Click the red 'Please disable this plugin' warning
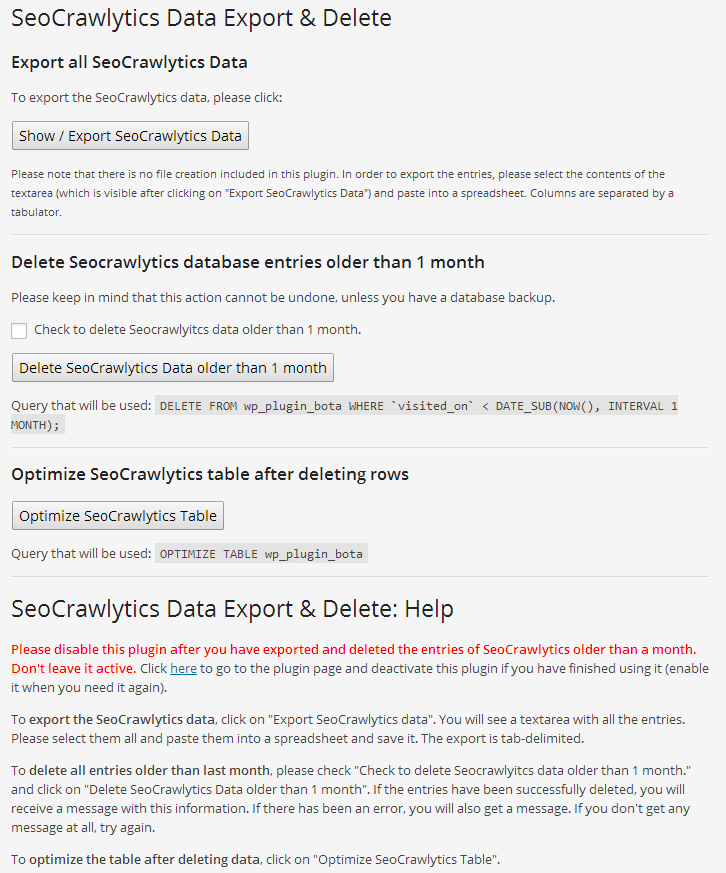726x873 pixels. (x=353, y=649)
